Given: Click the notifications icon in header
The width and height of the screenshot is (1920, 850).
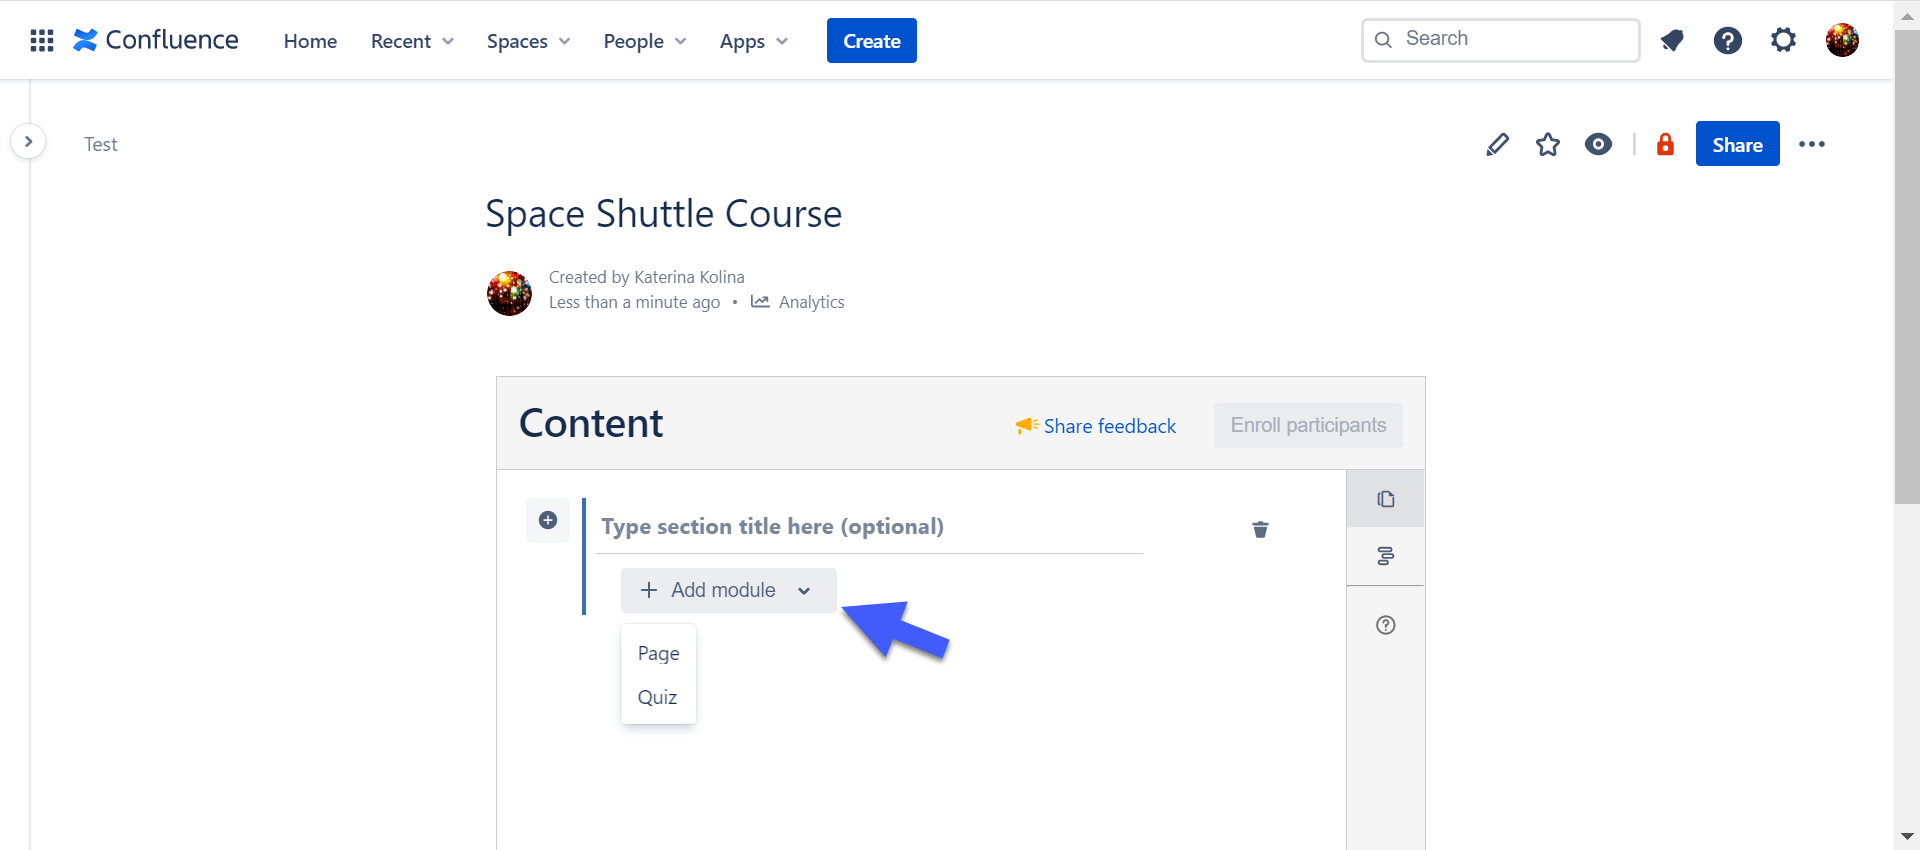Looking at the screenshot, I should (x=1672, y=41).
